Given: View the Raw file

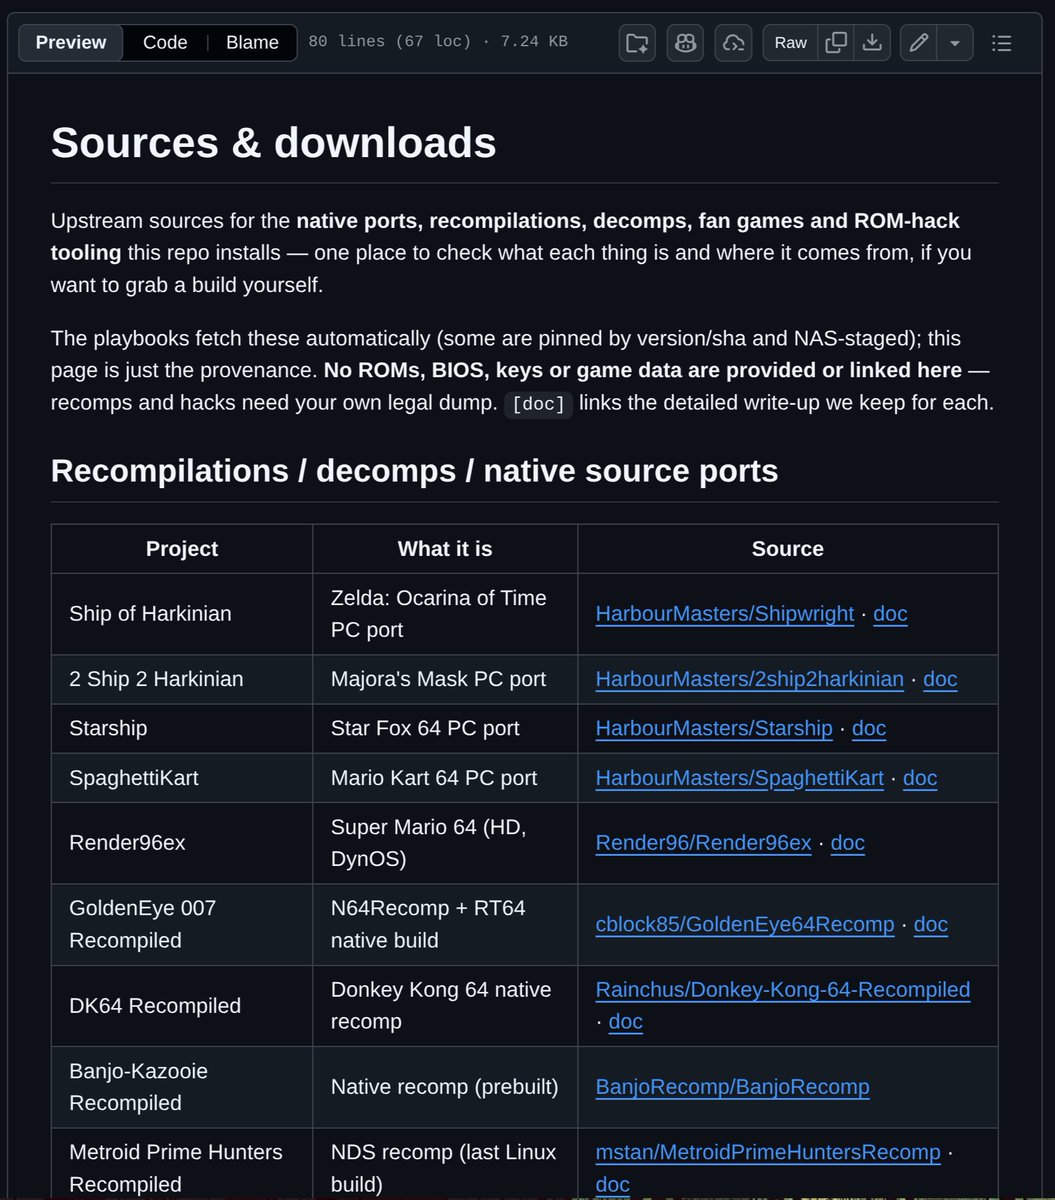Looking at the screenshot, I should [x=790, y=43].
